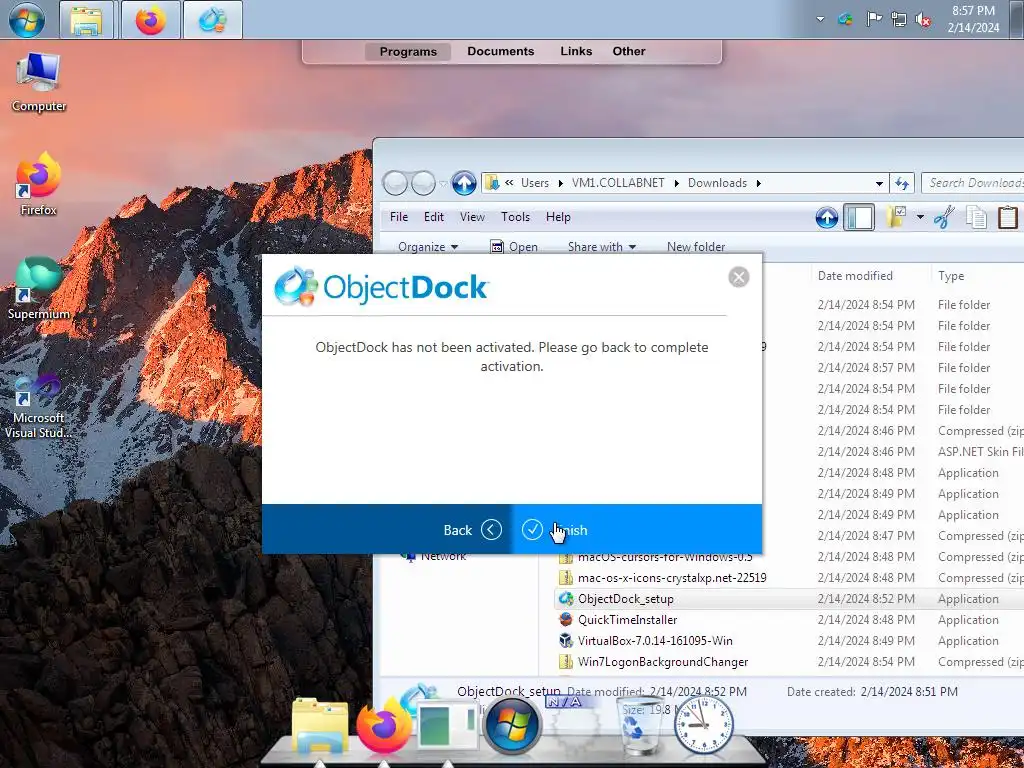Switch to the Documents tab
This screenshot has width=1024, height=768.
(501, 51)
